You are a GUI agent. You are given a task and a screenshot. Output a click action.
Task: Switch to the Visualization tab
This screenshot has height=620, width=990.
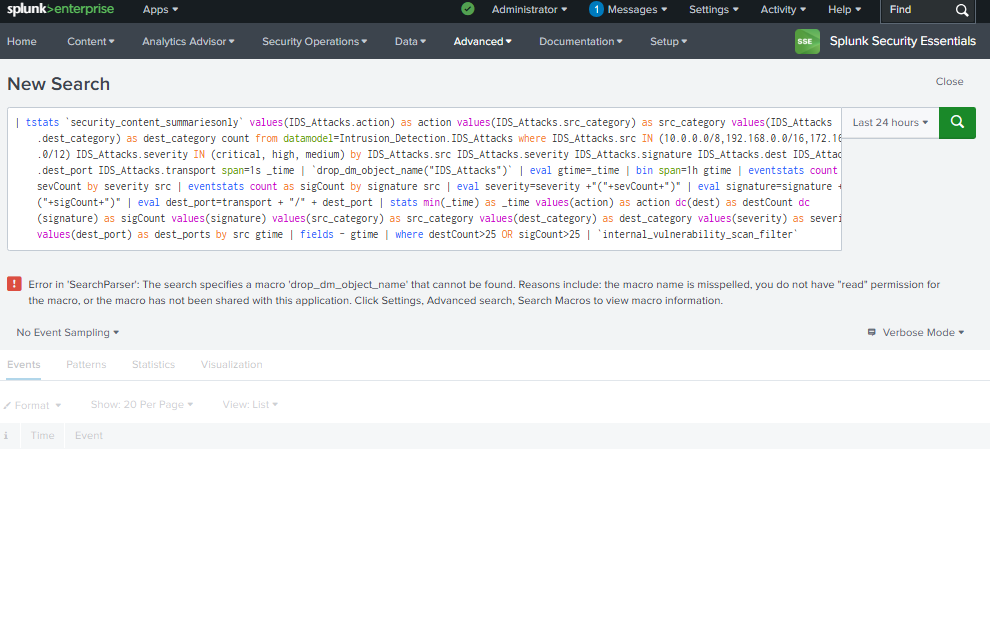pyautogui.click(x=231, y=364)
